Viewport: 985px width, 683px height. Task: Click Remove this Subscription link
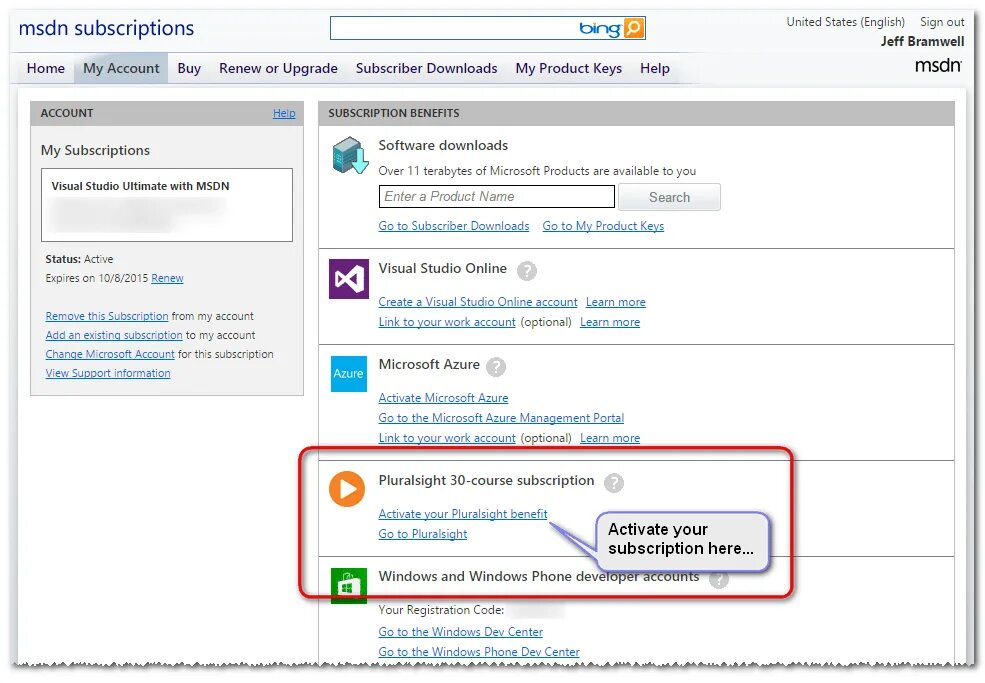(107, 316)
